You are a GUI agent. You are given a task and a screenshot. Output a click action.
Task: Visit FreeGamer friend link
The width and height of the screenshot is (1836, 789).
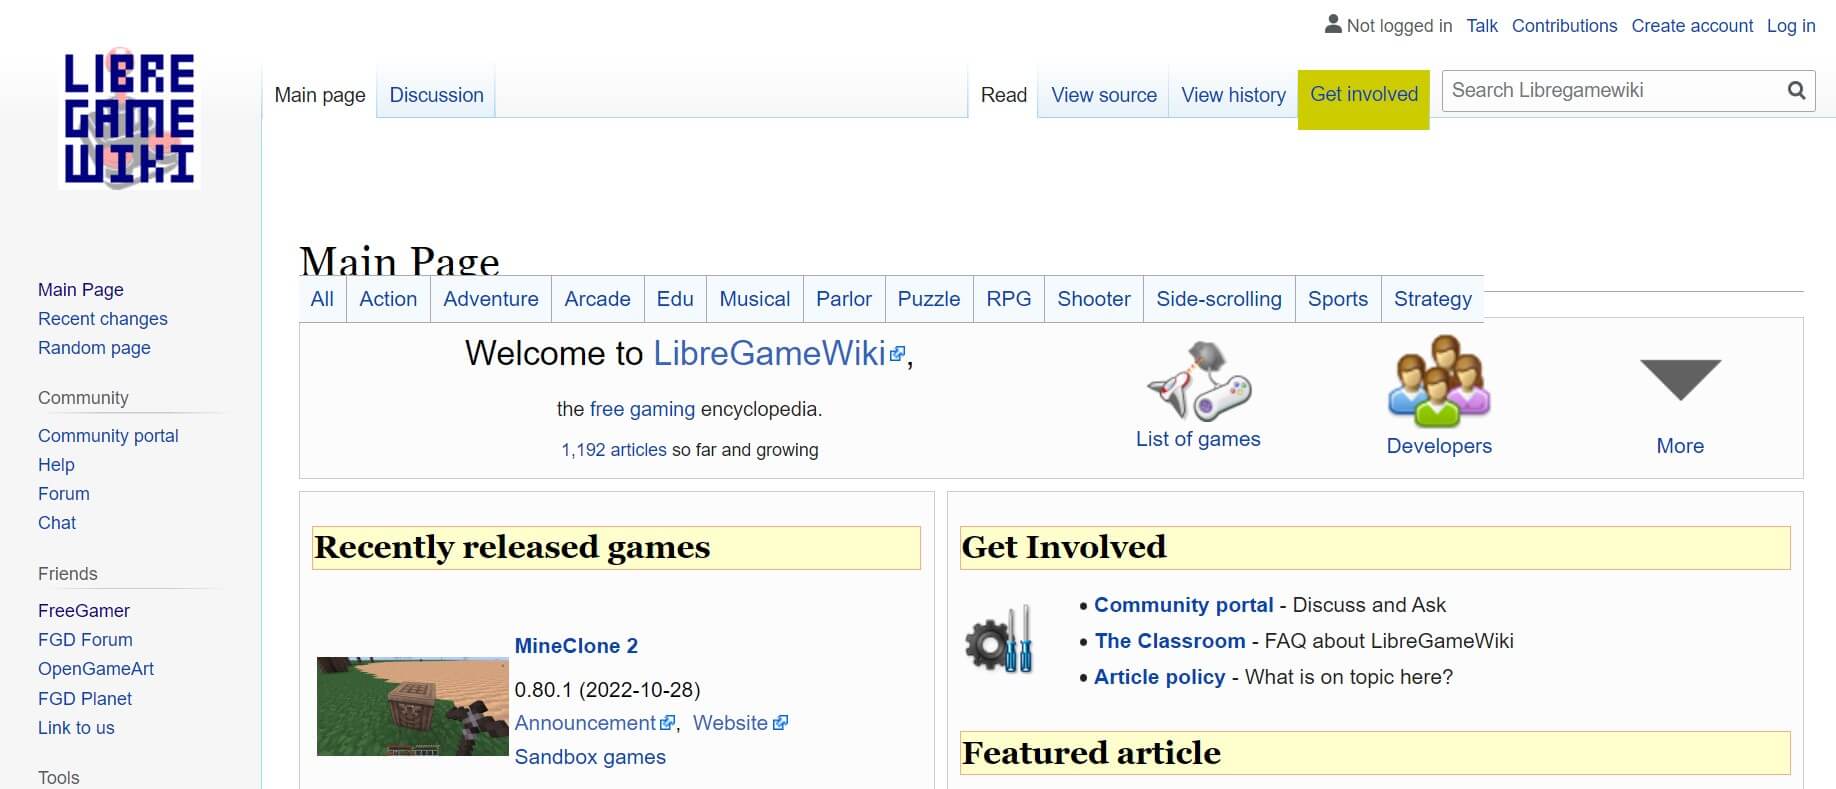coord(84,611)
